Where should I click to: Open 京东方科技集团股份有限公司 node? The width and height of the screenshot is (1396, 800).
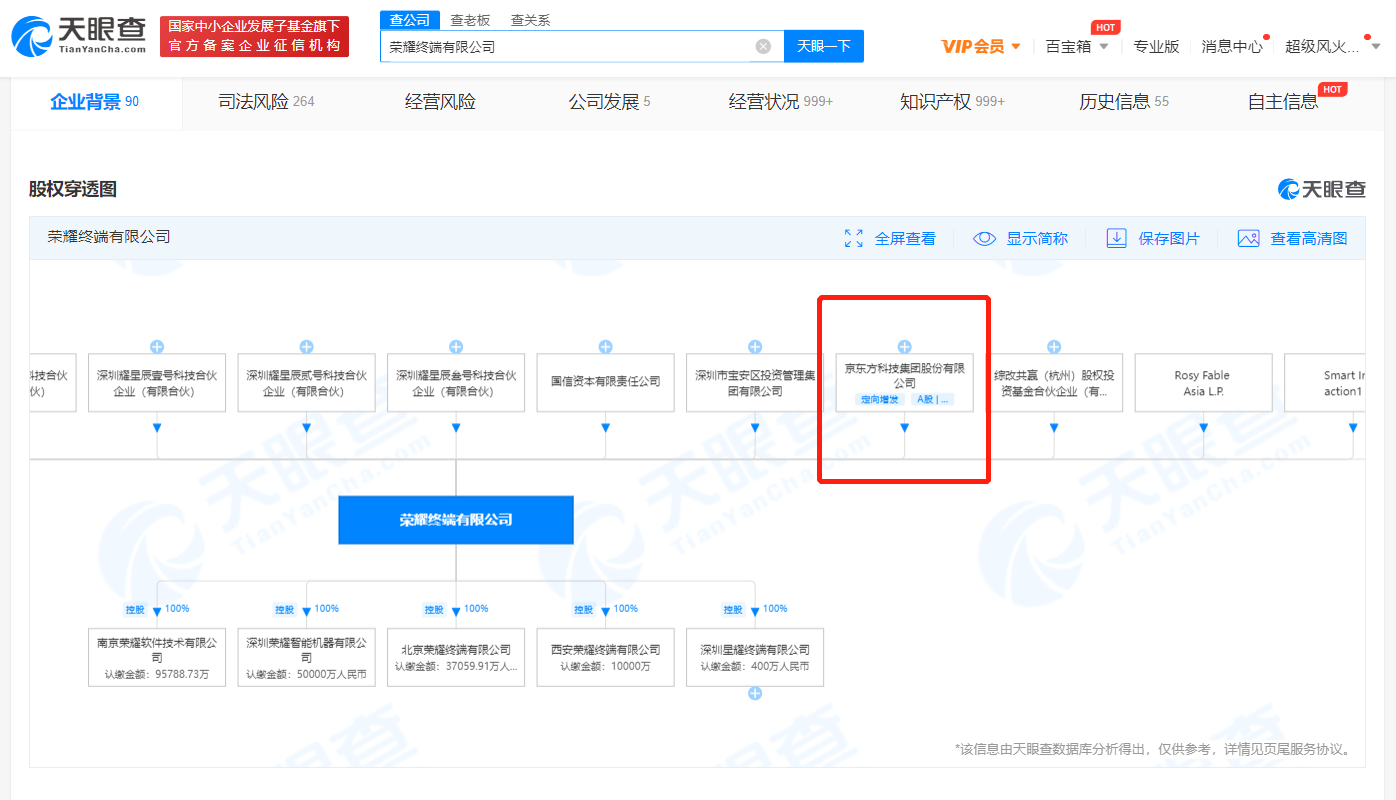pos(904,382)
